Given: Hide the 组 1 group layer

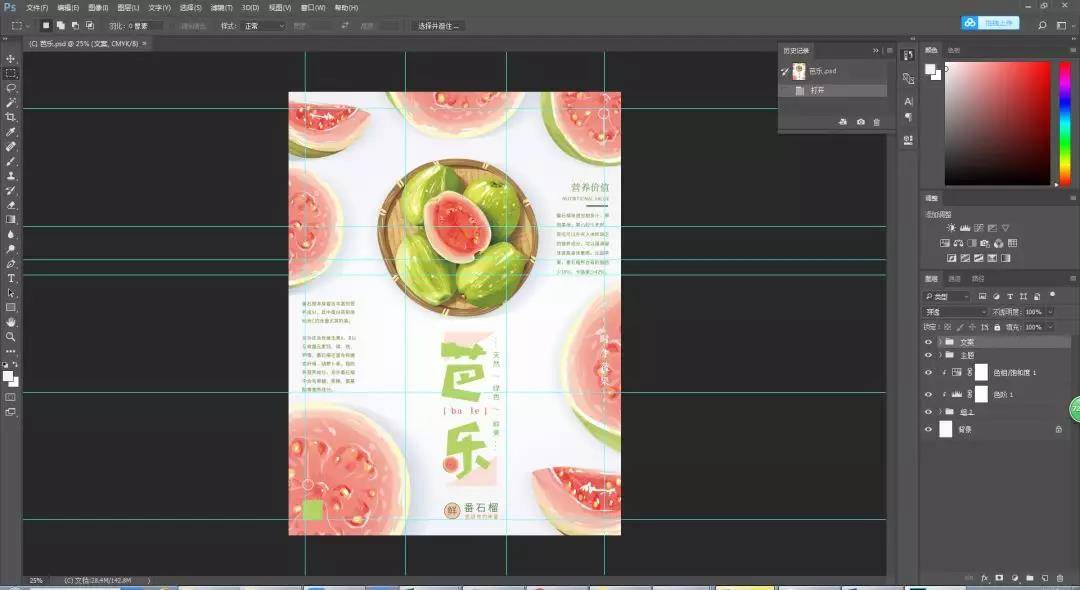Looking at the screenshot, I should 928,412.
